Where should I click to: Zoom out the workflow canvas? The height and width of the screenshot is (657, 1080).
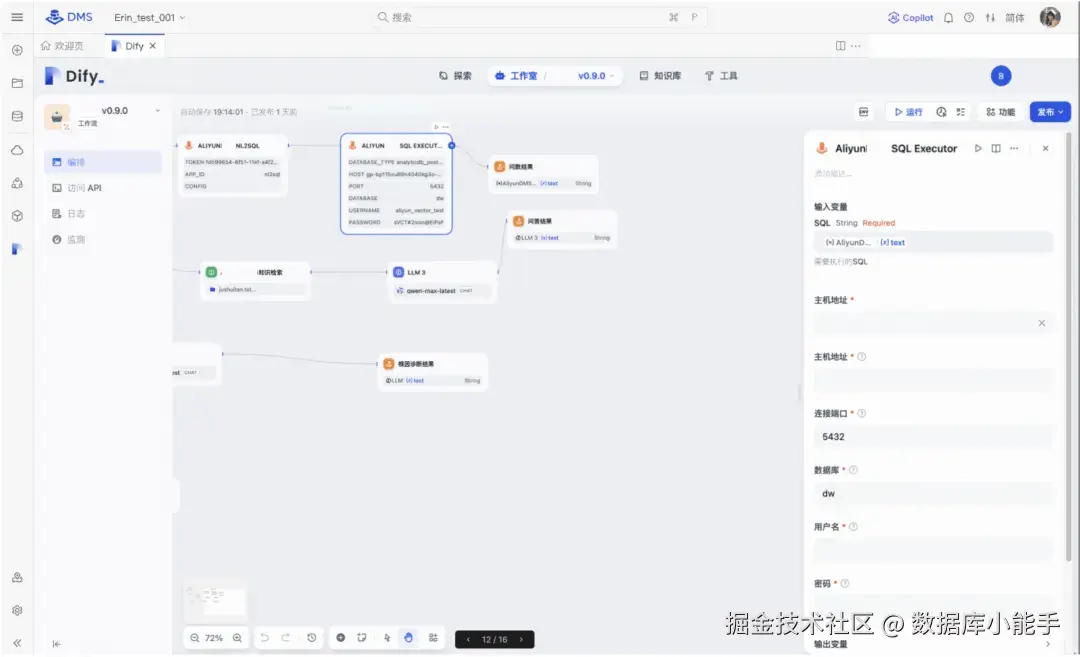(x=195, y=638)
